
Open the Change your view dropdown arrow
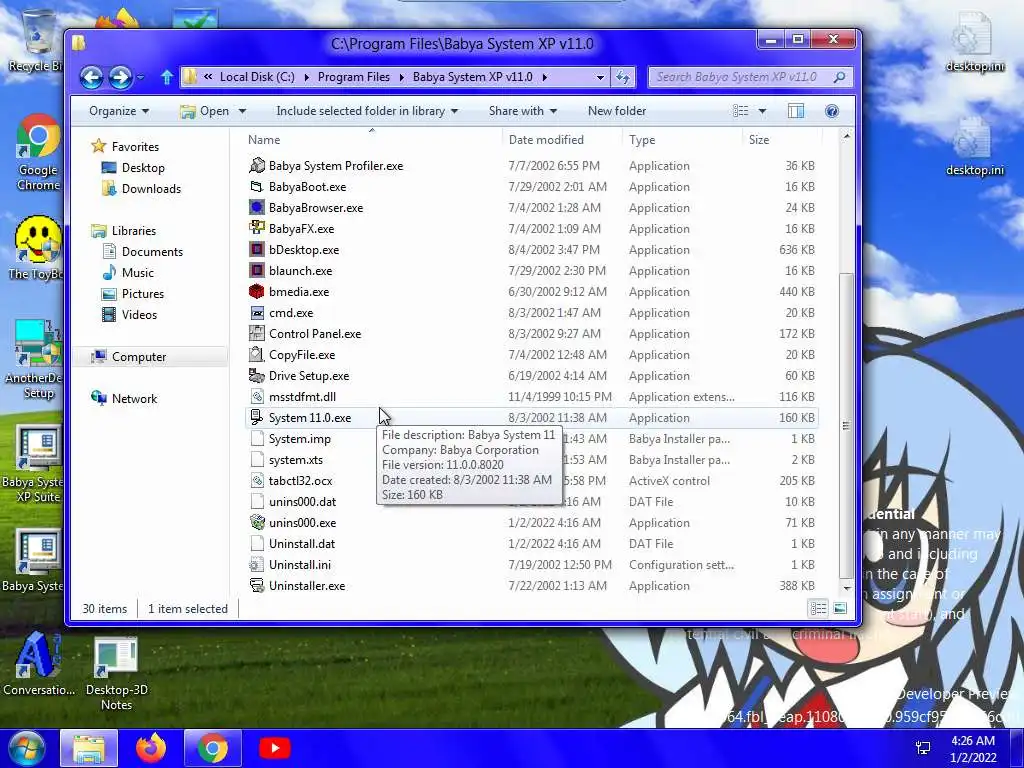coord(762,111)
